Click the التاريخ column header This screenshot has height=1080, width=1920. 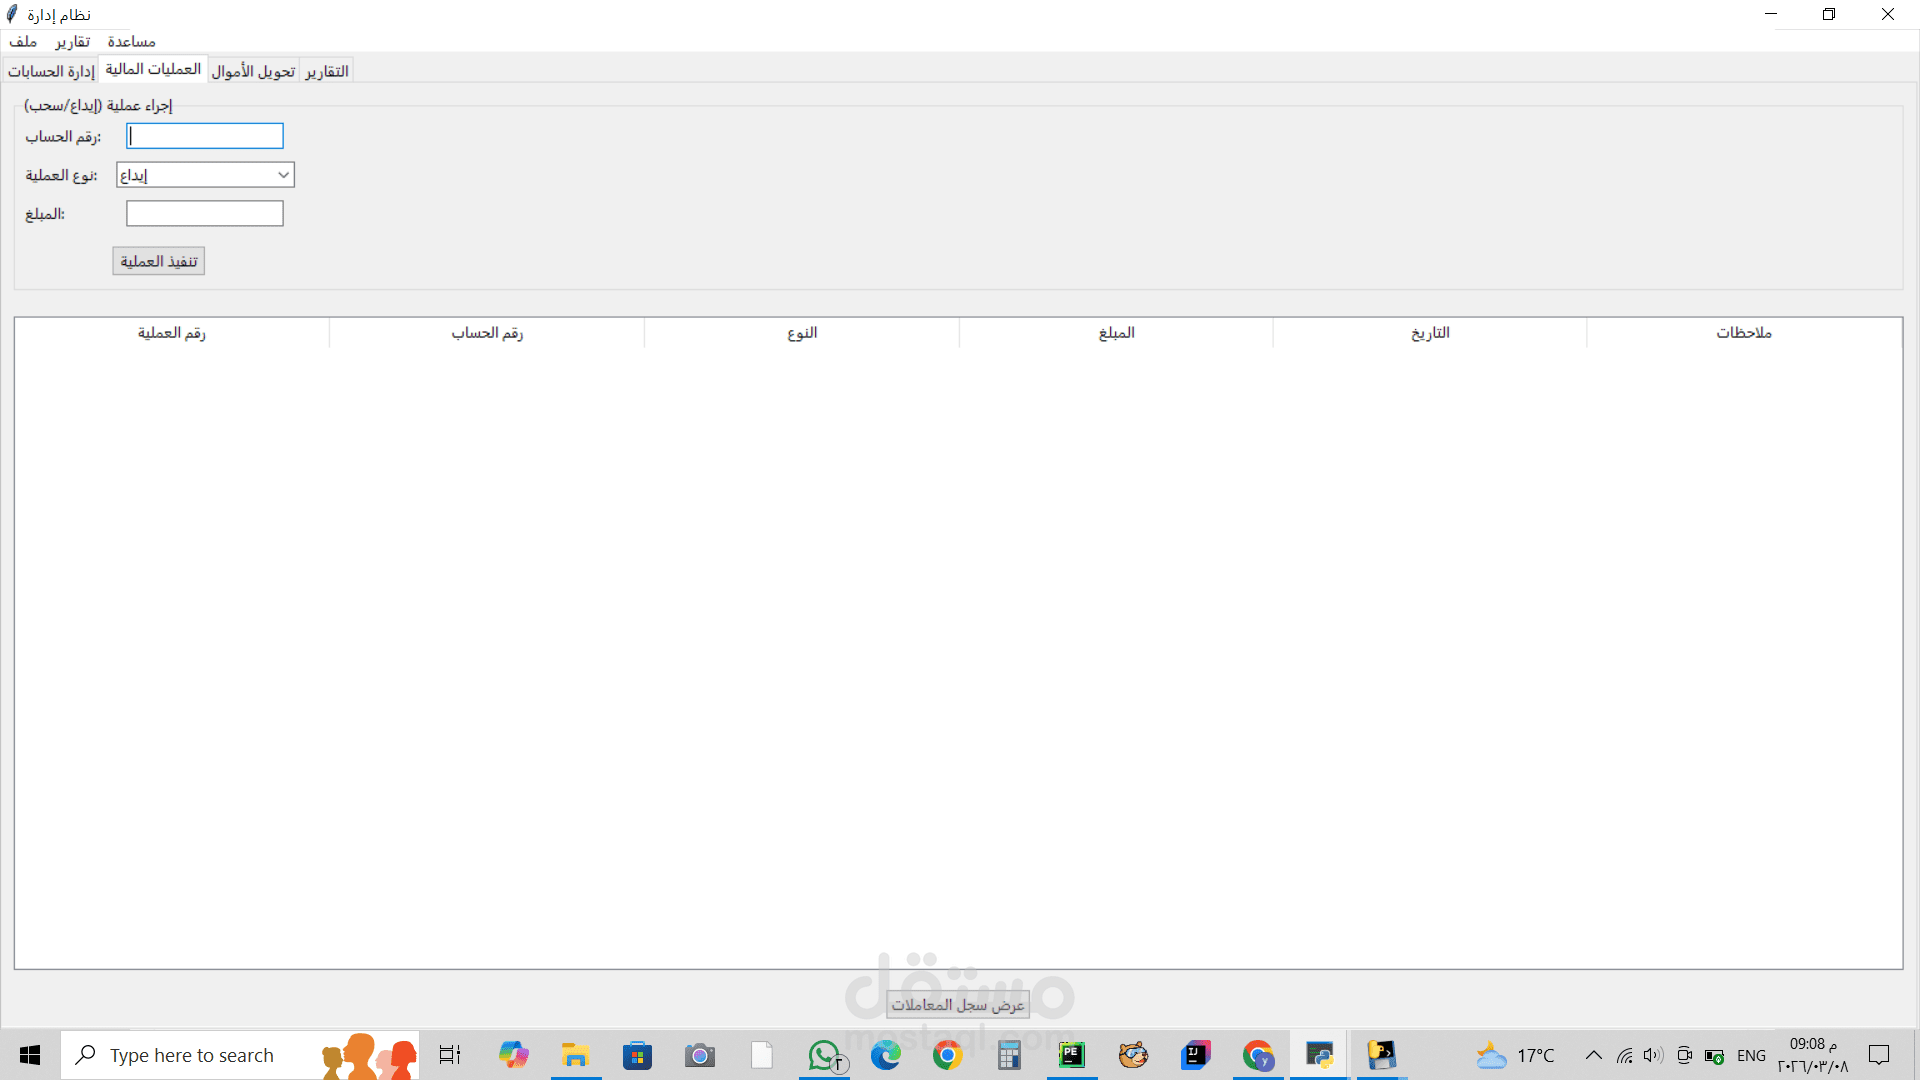[1430, 333]
